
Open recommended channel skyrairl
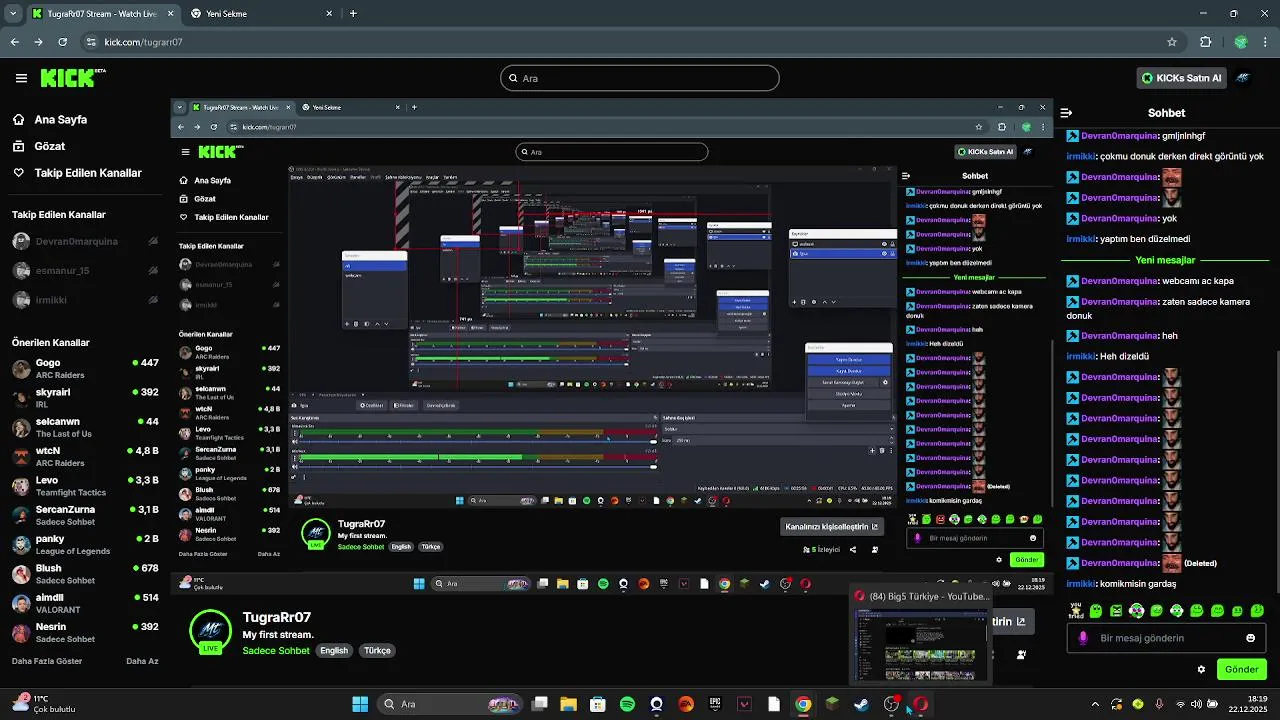(x=85, y=398)
